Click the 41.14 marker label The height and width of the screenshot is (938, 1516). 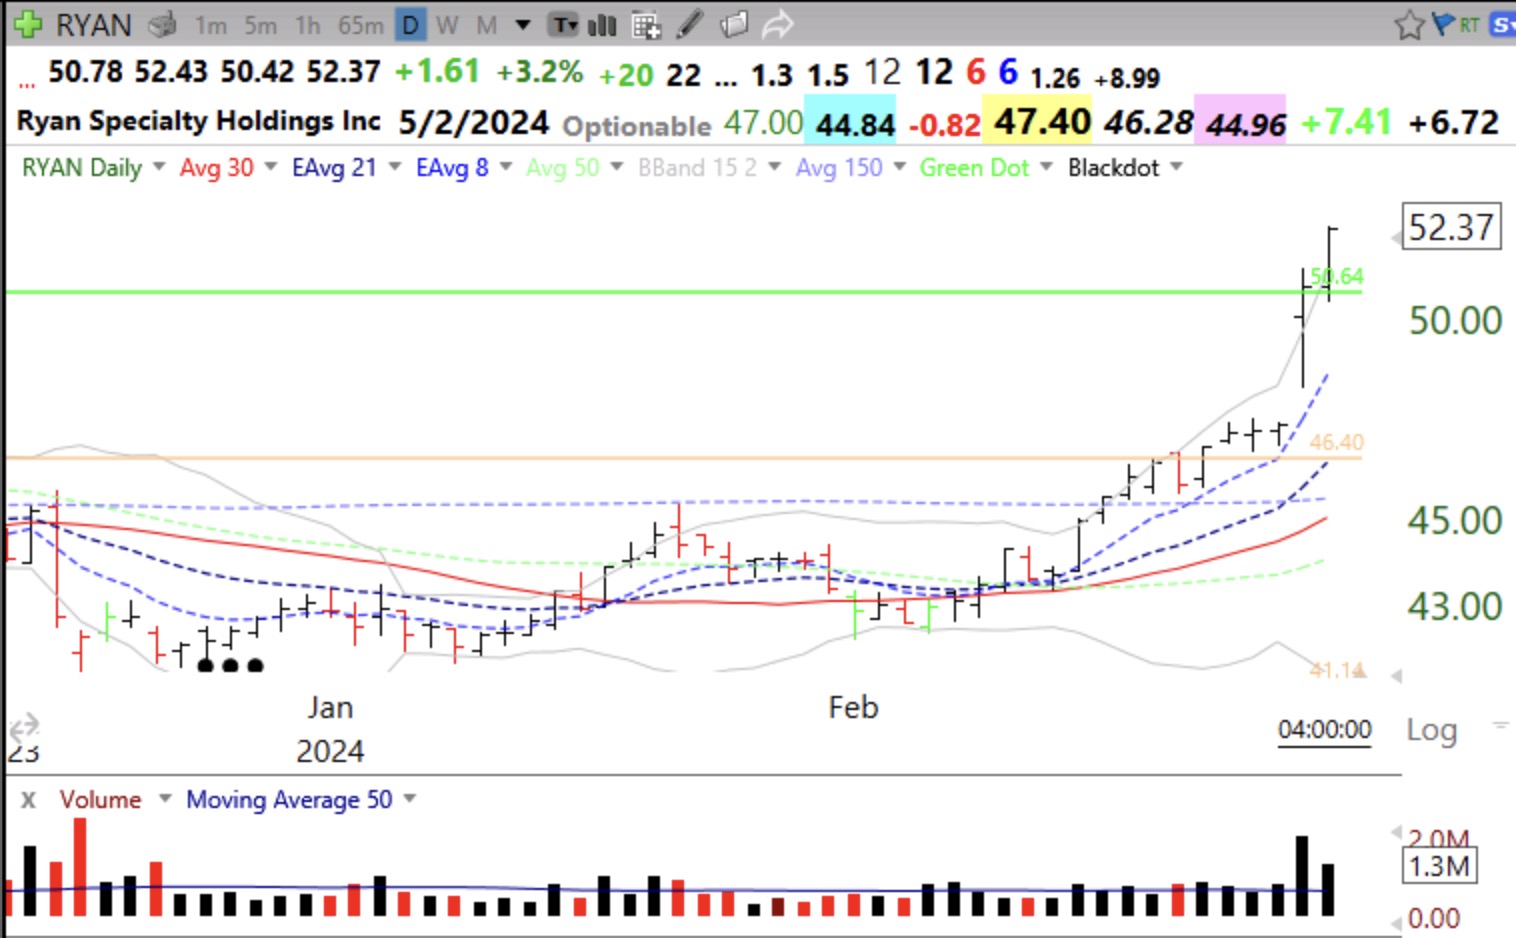click(x=1337, y=670)
